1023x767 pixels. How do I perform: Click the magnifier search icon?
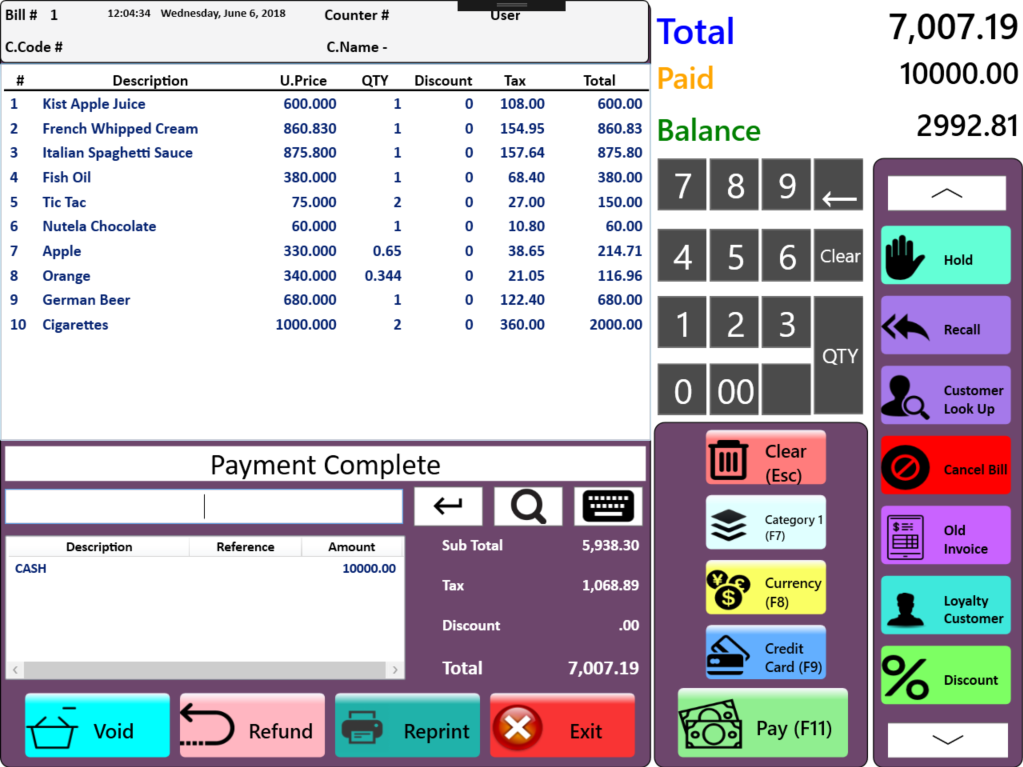tap(528, 506)
